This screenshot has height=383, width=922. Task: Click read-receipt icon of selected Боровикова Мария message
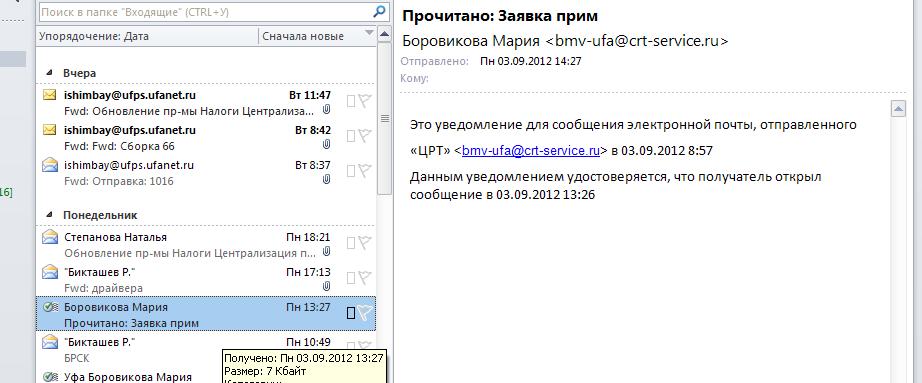coord(50,307)
